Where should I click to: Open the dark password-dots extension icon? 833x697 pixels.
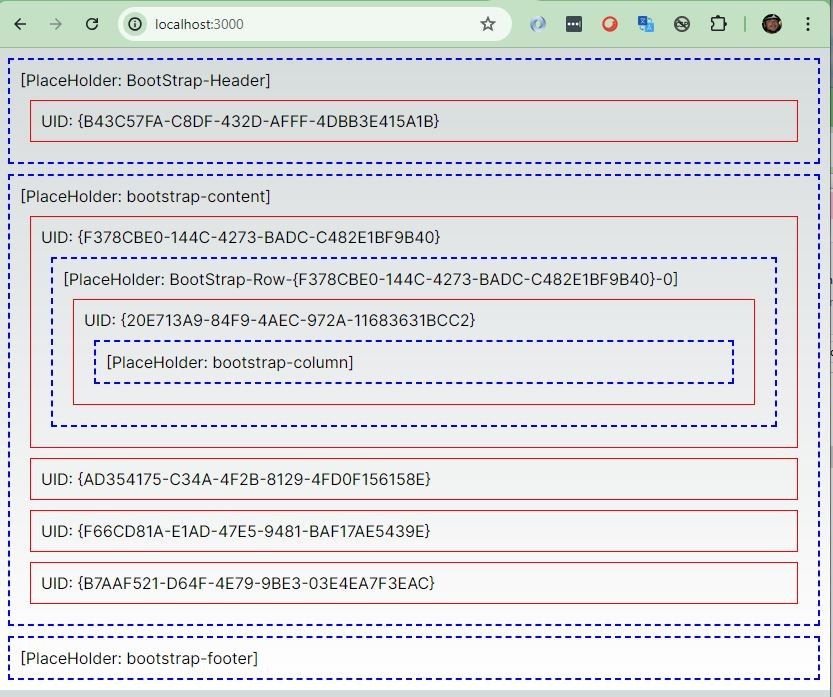(574, 24)
